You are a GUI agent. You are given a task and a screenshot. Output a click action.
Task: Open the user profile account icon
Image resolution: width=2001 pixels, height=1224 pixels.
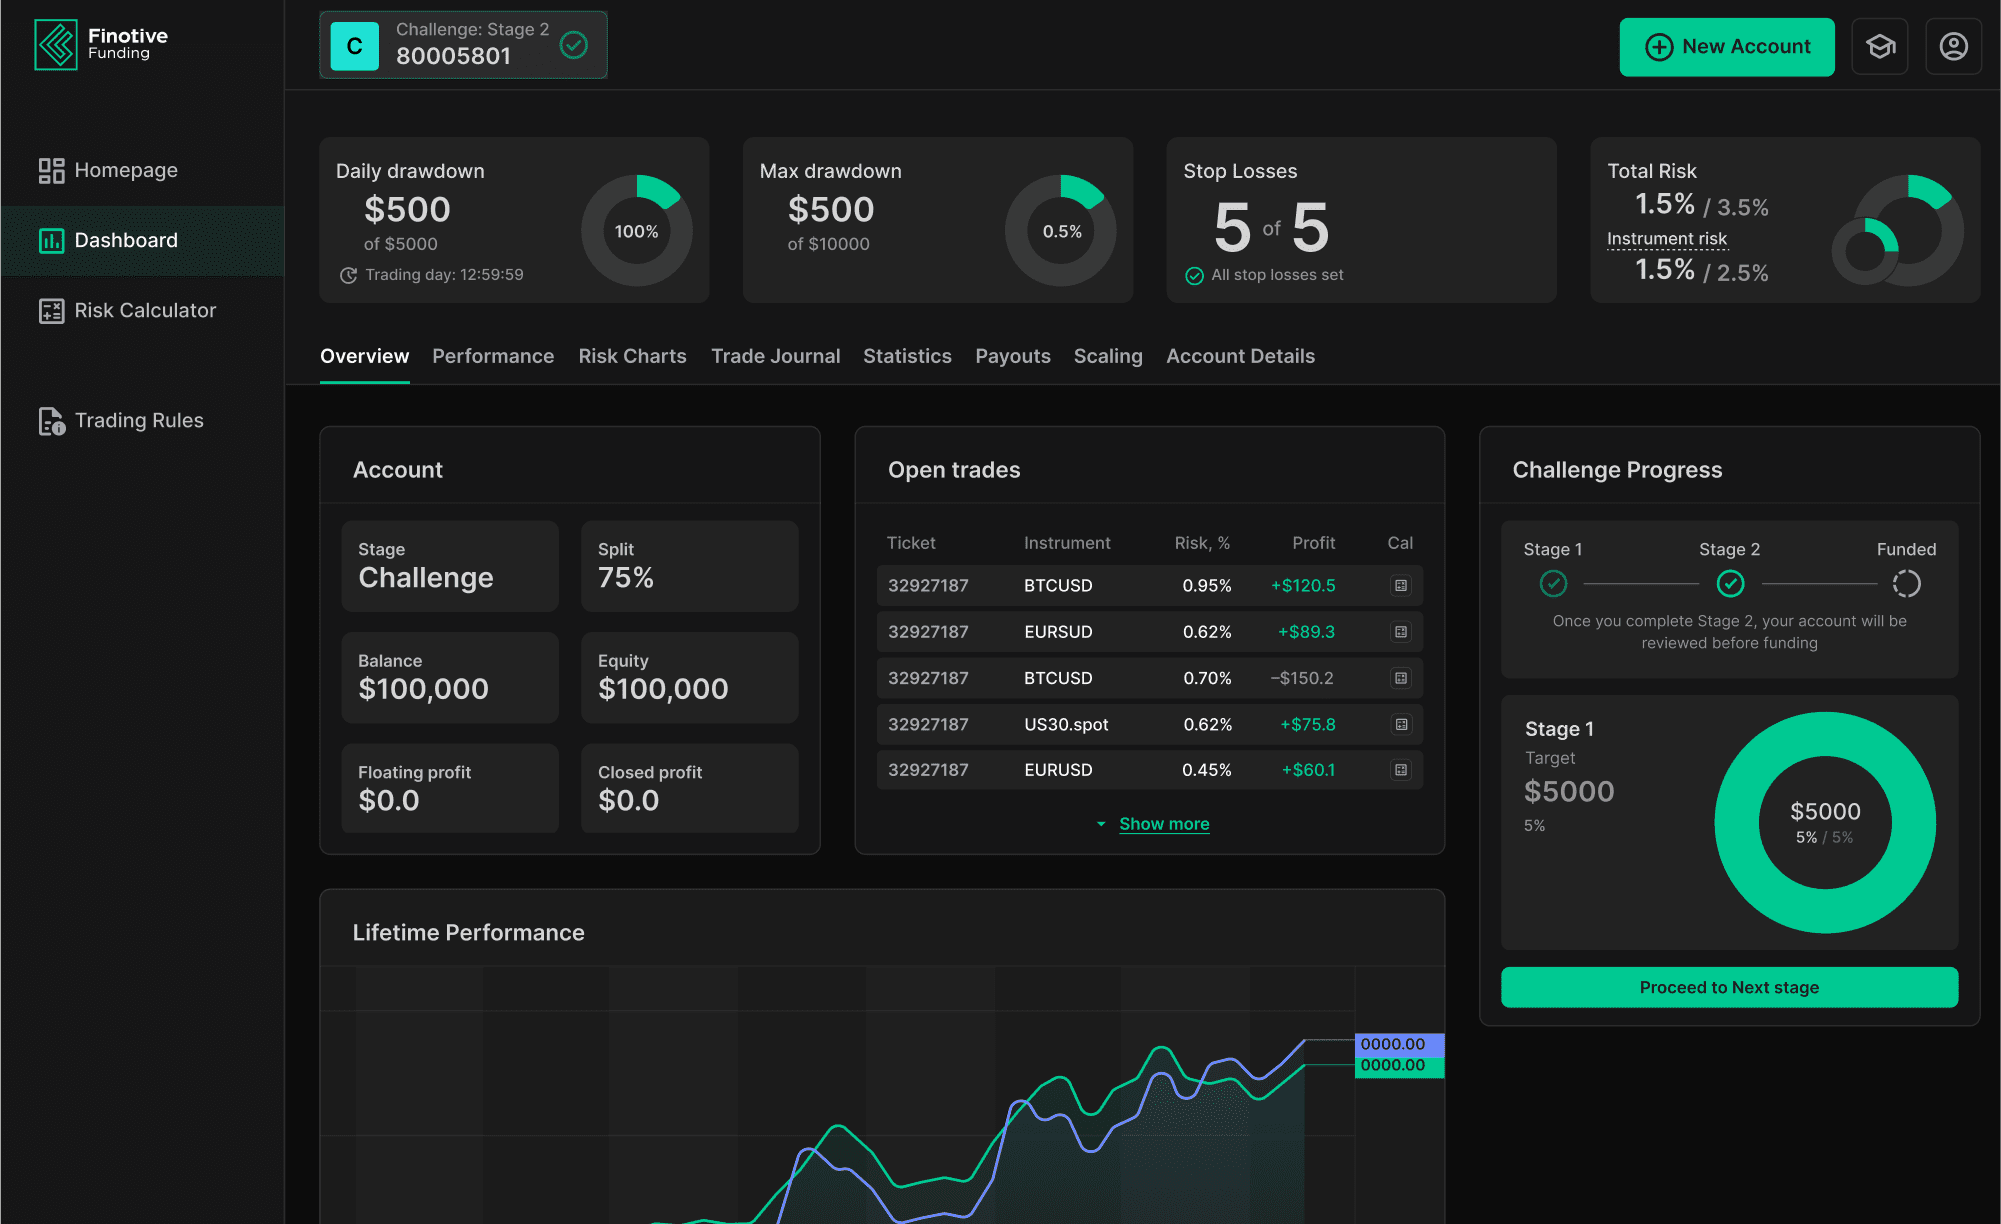pyautogui.click(x=1954, y=46)
